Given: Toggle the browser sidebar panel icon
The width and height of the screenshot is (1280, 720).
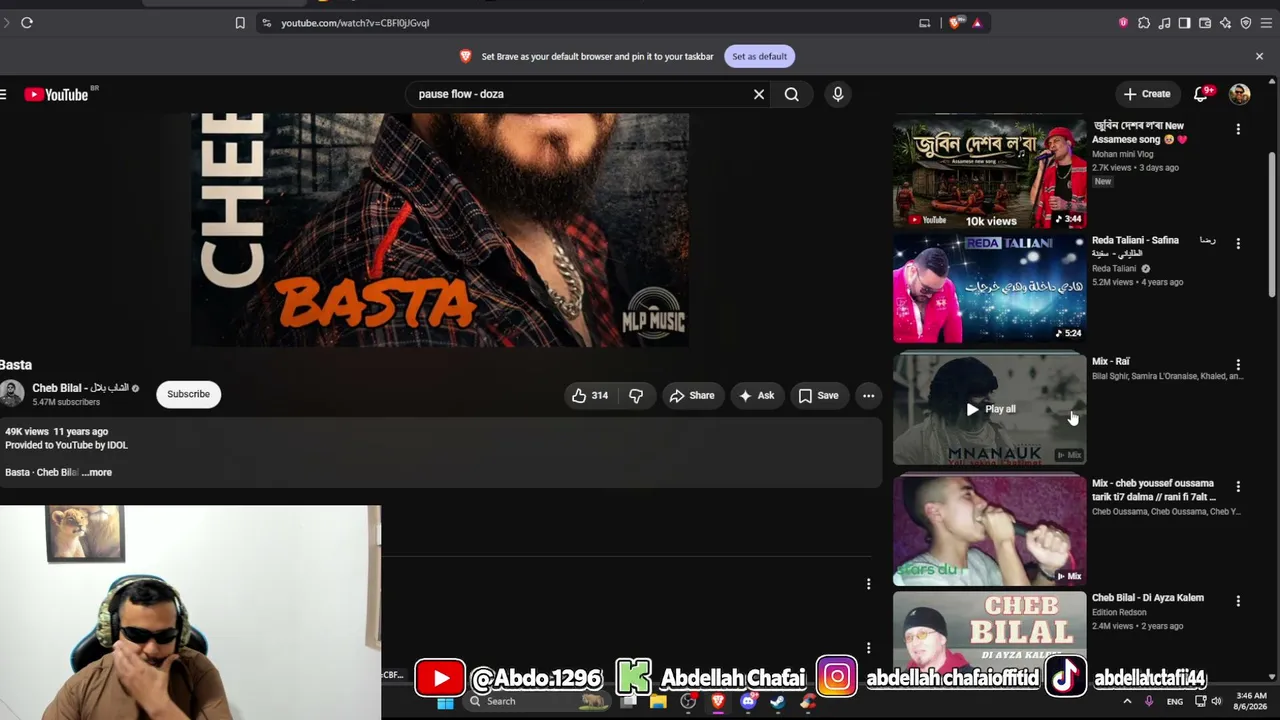Looking at the screenshot, I should click(x=1185, y=23).
